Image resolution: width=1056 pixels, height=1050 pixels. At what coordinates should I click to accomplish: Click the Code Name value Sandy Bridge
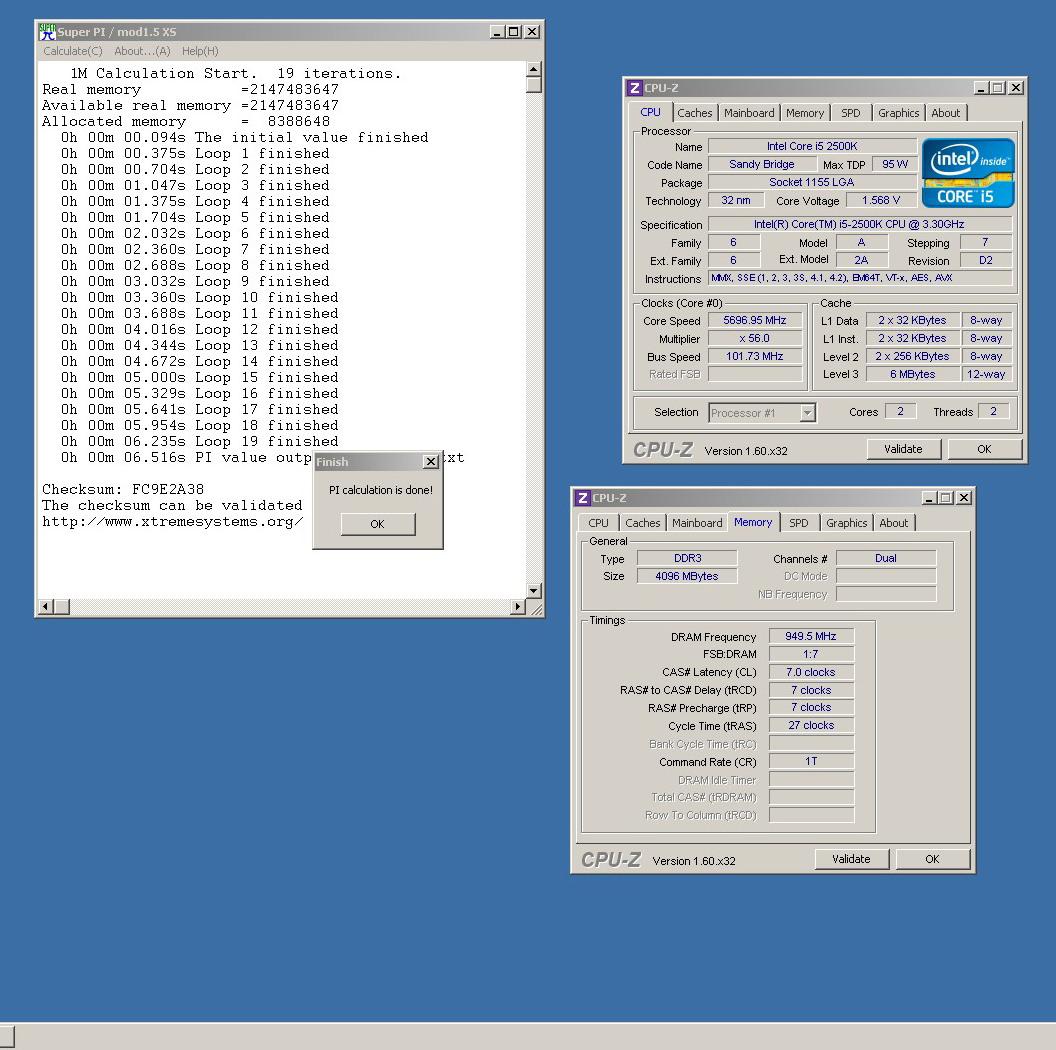pos(762,164)
